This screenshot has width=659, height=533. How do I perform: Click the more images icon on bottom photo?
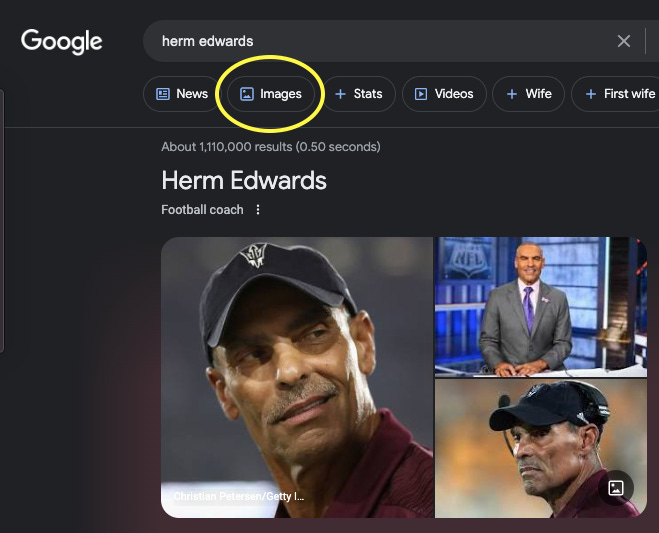click(616, 488)
